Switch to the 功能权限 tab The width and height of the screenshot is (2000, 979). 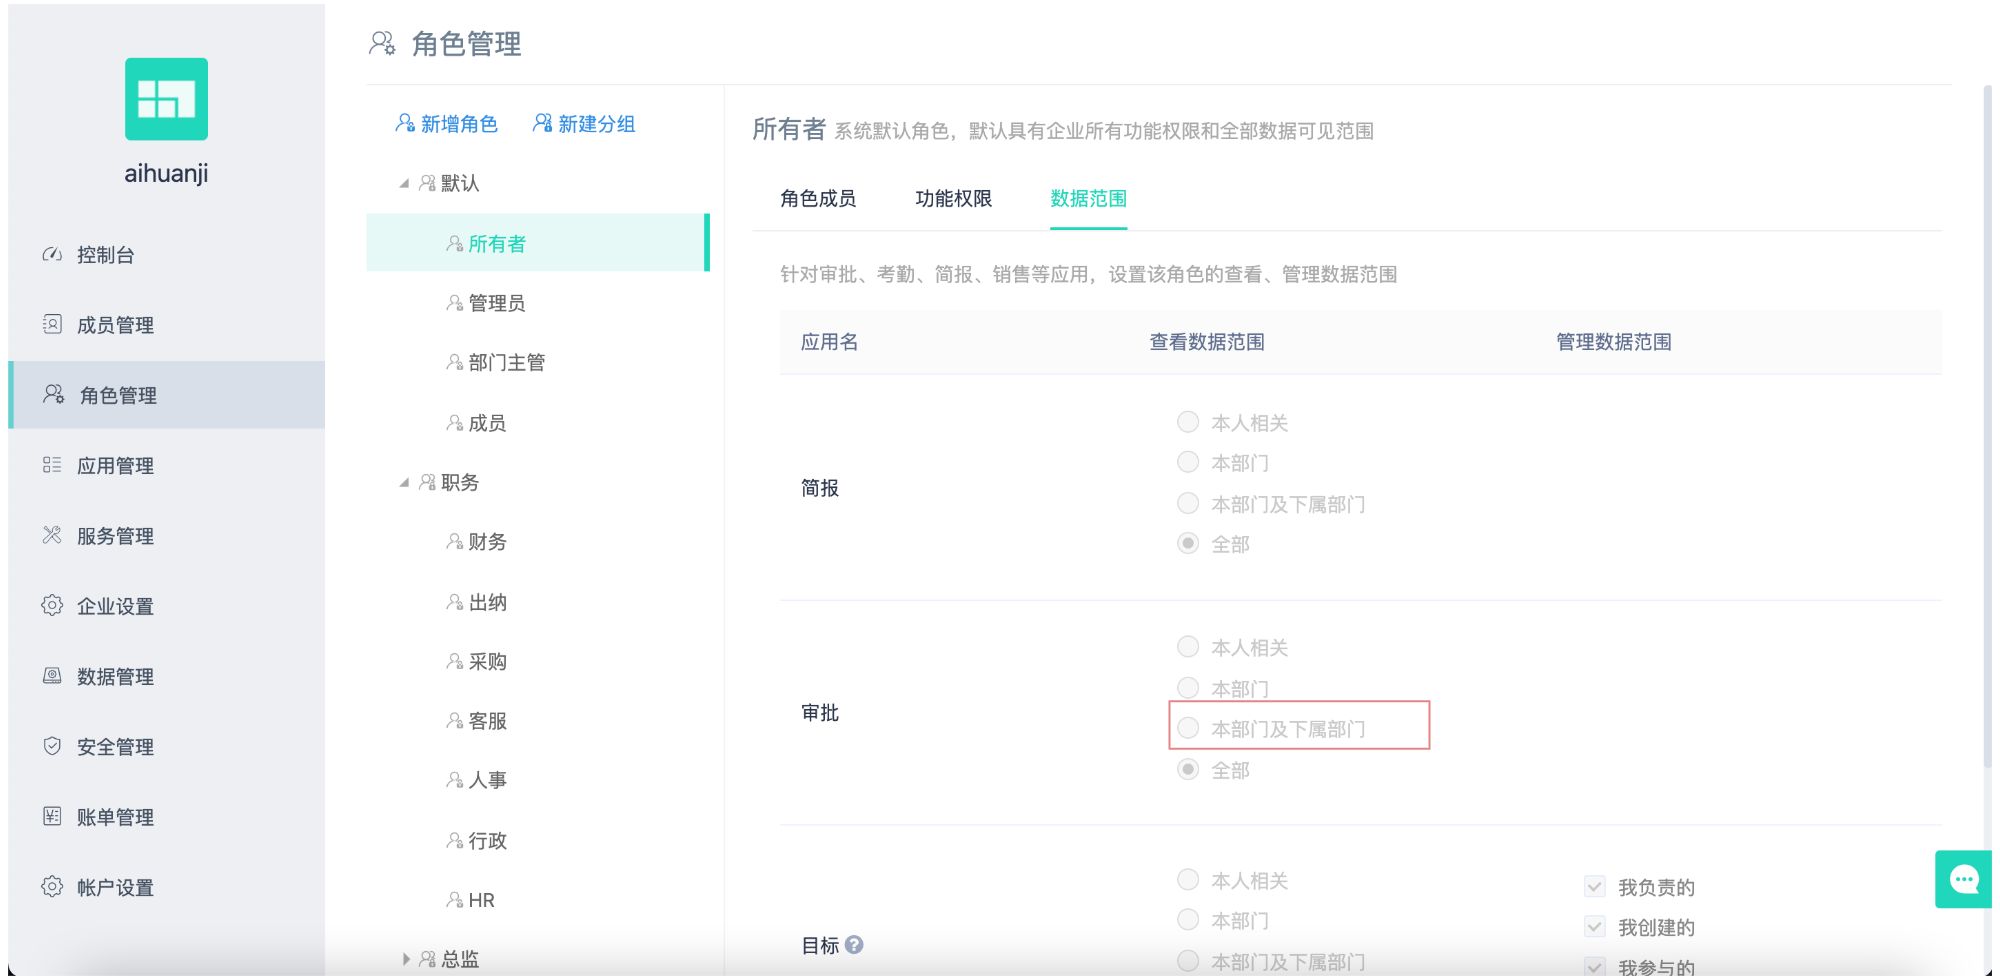953,198
